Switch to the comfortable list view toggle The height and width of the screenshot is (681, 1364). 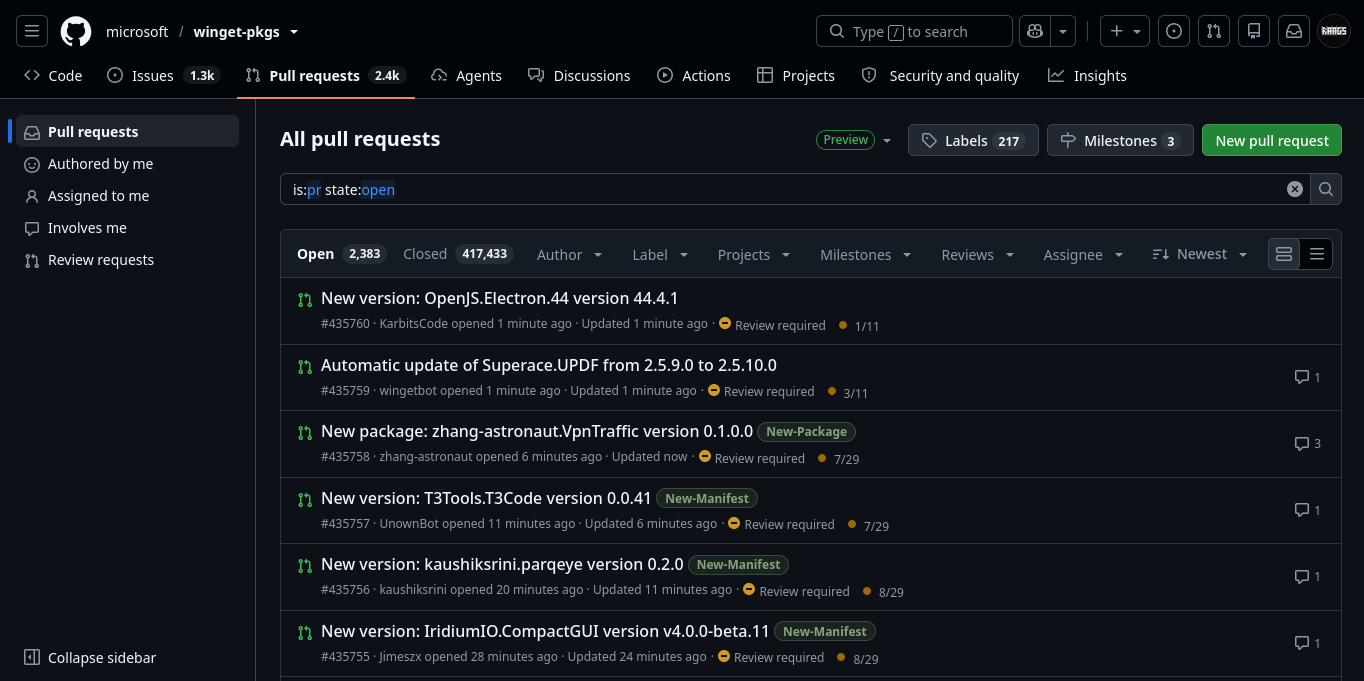point(1285,254)
